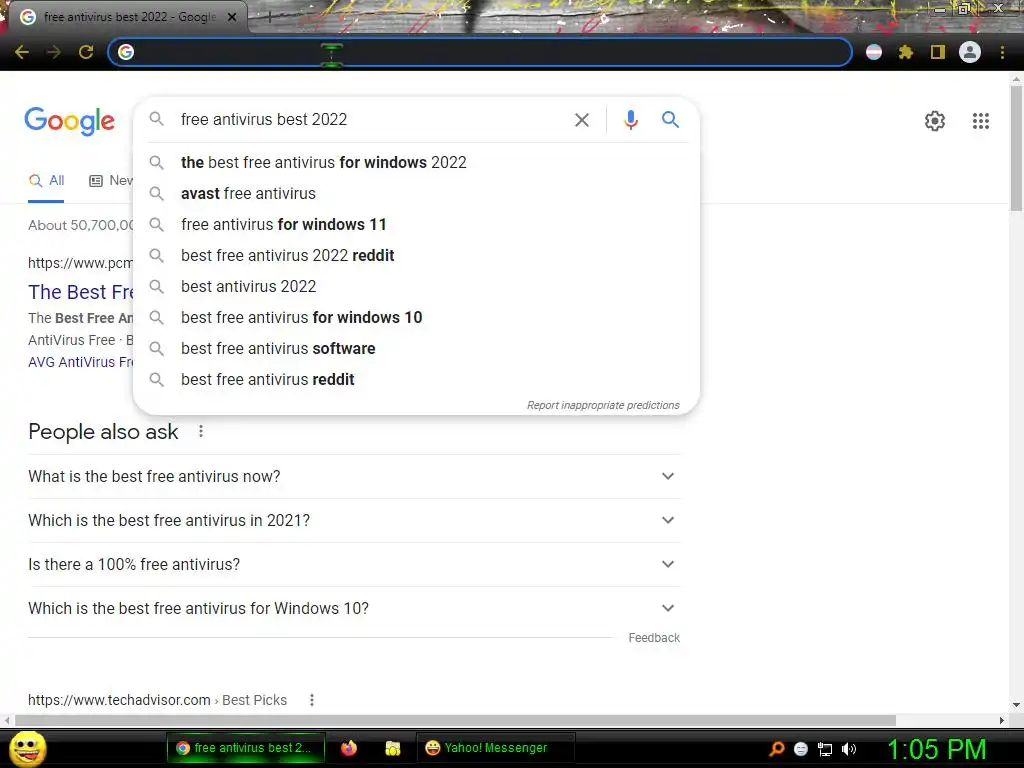Image resolution: width=1024 pixels, height=768 pixels.
Task: Open People also ask three-dot options
Action: tap(200, 431)
